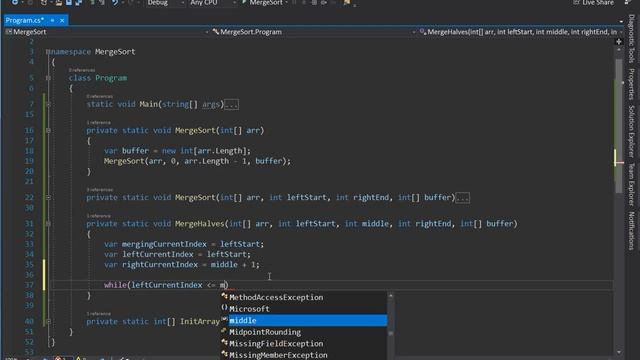This screenshot has height=360, width=640.
Task: Click the MergeHalves method name in code
Action: pyautogui.click(x=200, y=224)
